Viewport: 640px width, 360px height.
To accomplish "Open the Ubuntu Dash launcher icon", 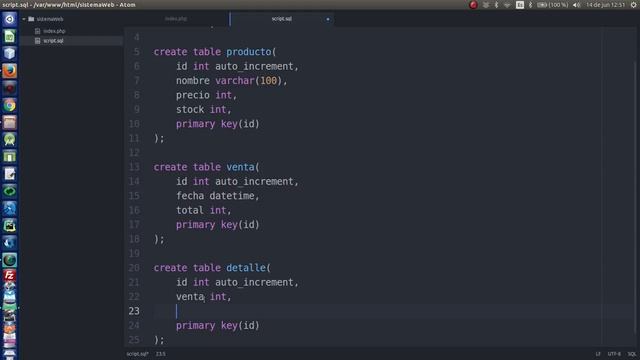I will (x=9, y=19).
